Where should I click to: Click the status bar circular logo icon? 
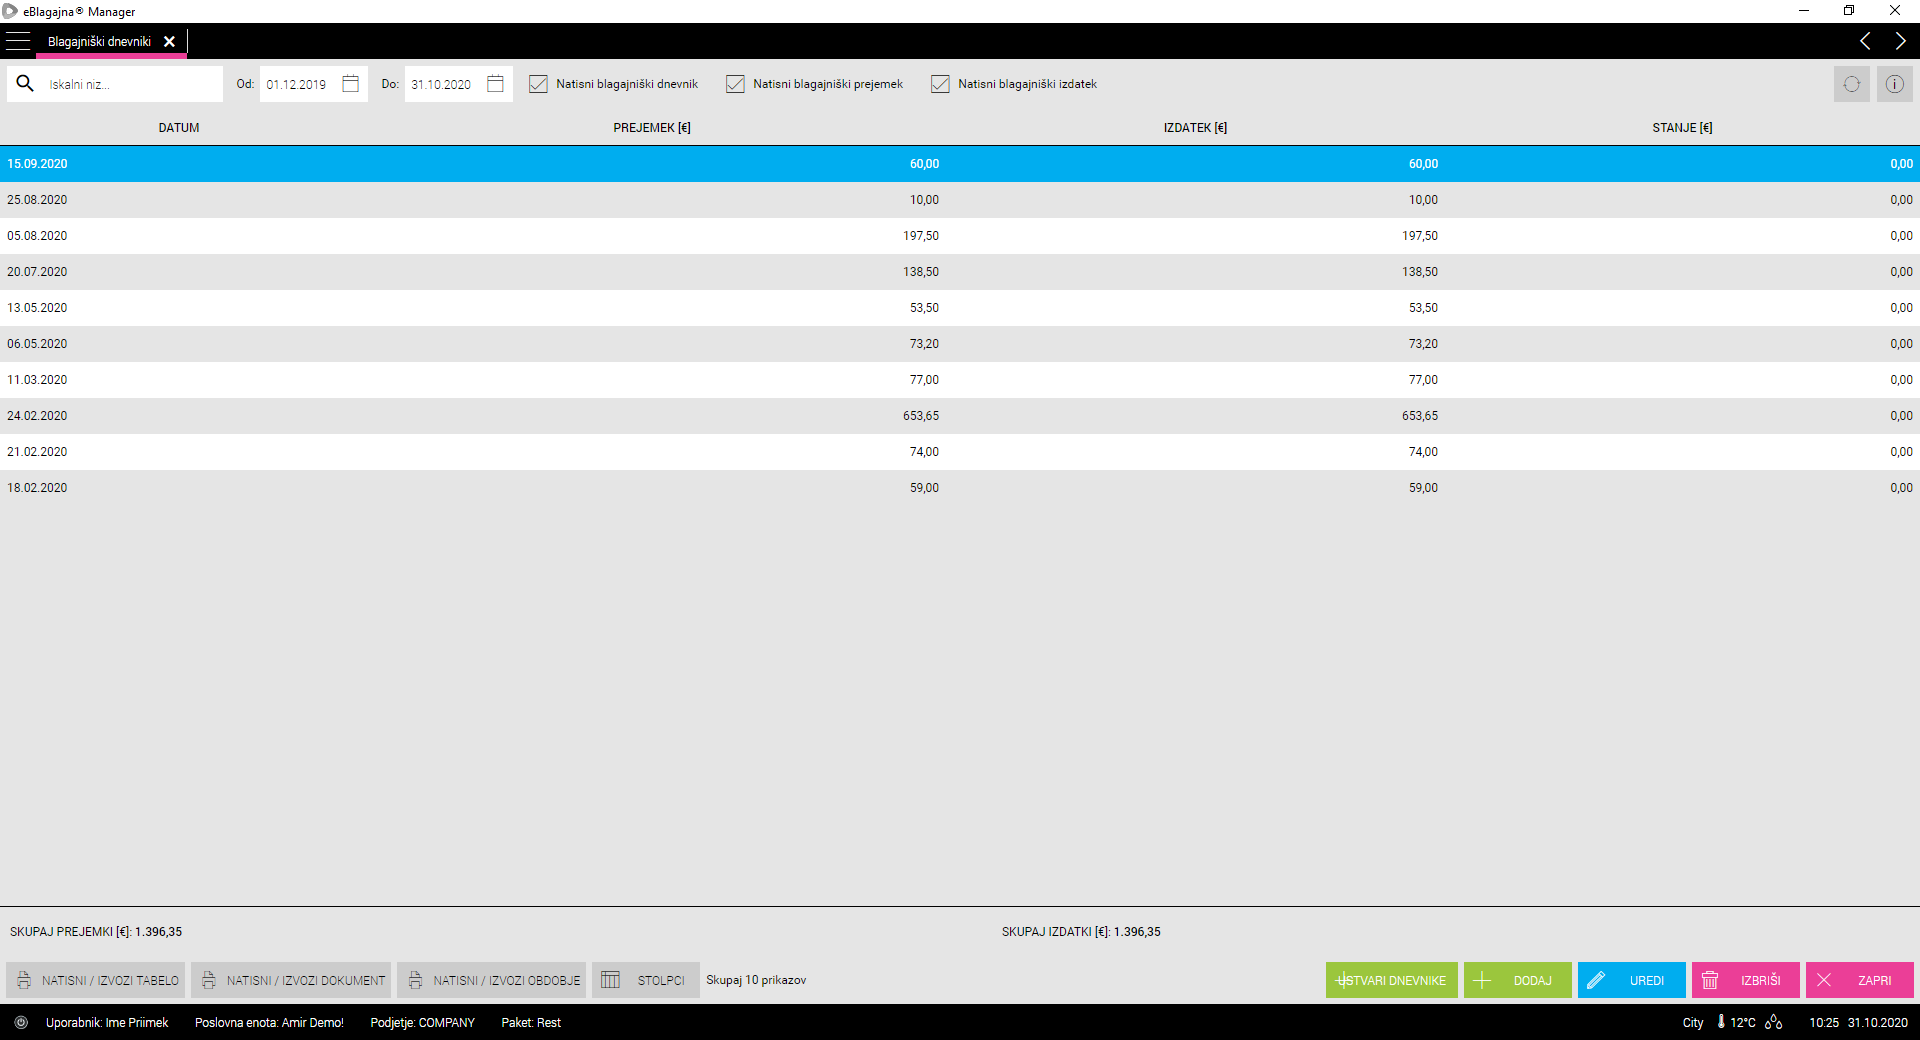coord(21,1023)
